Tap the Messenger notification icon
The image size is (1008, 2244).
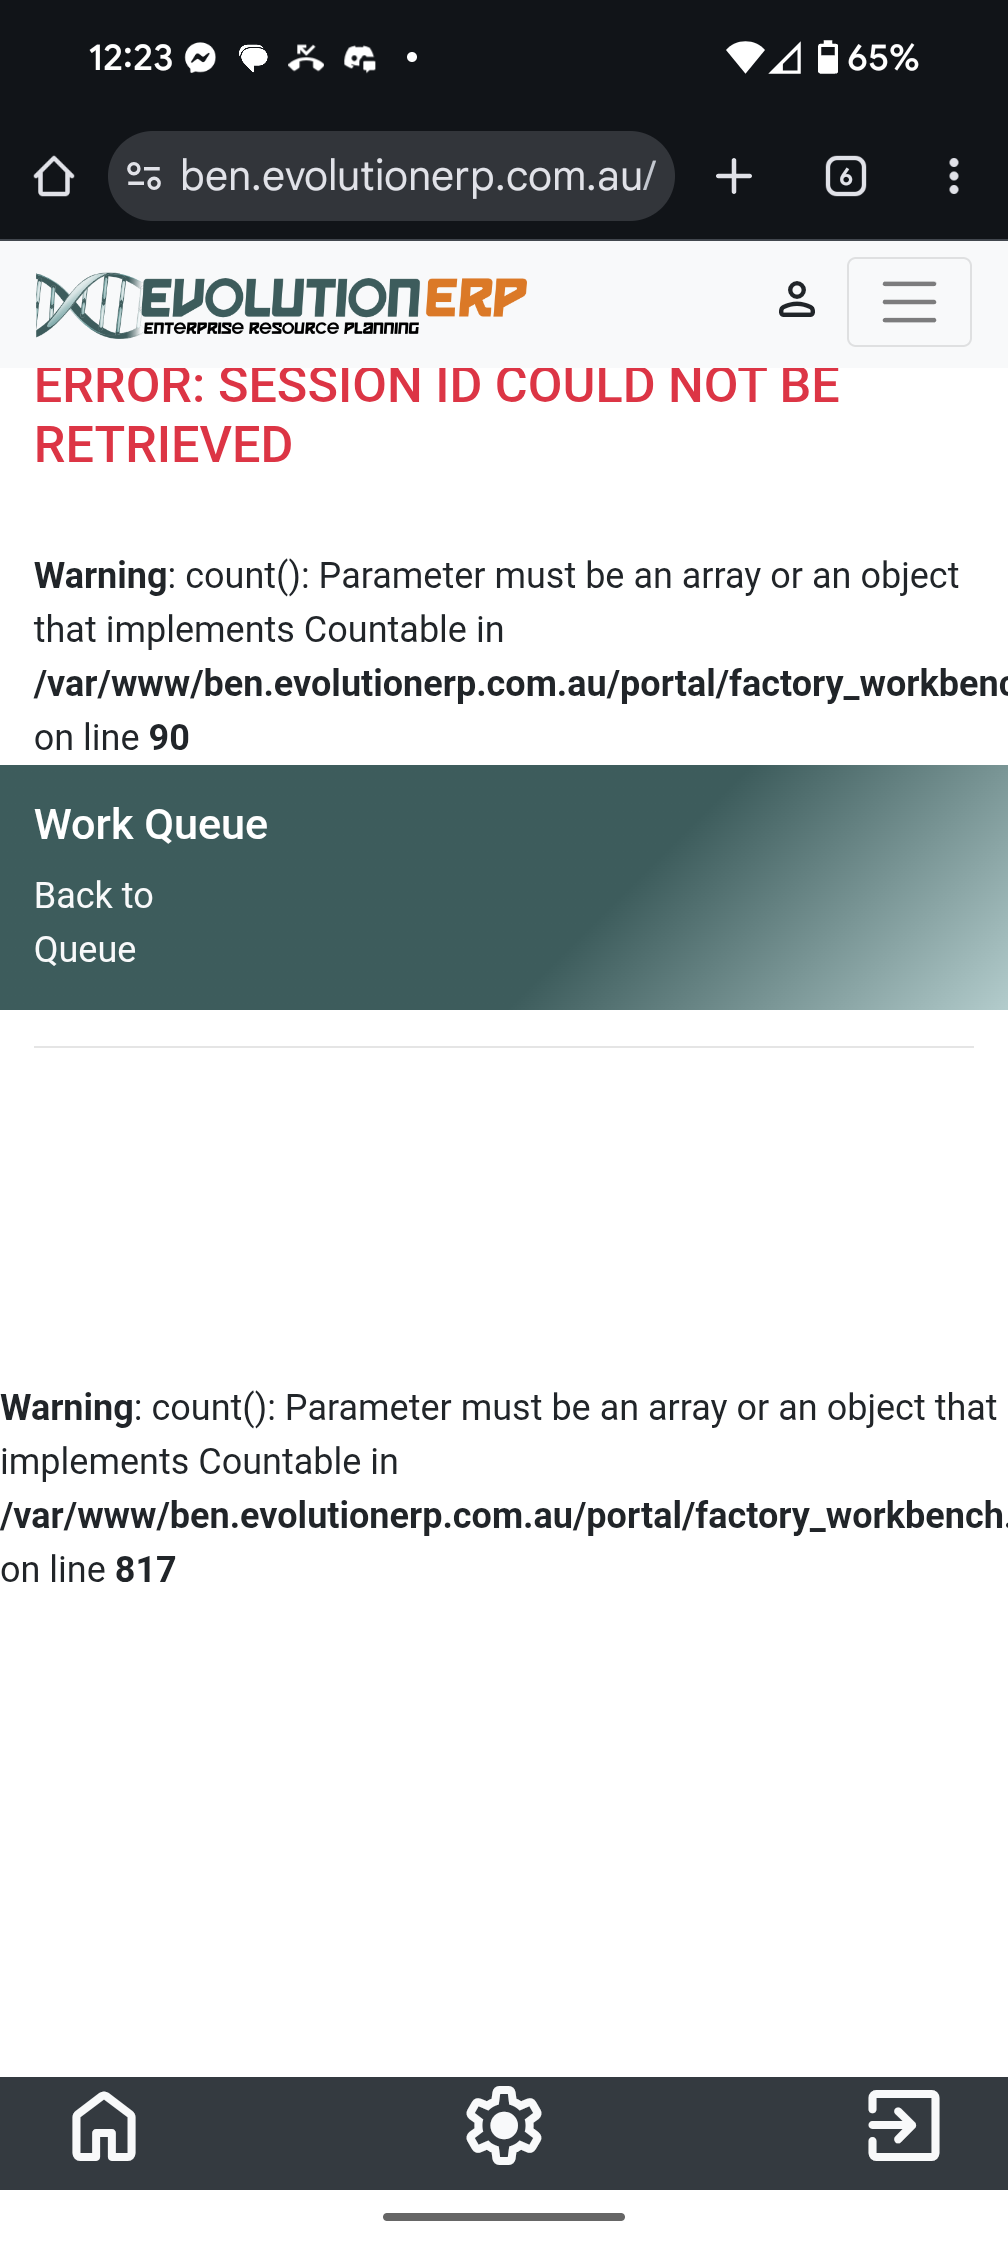[x=201, y=59]
